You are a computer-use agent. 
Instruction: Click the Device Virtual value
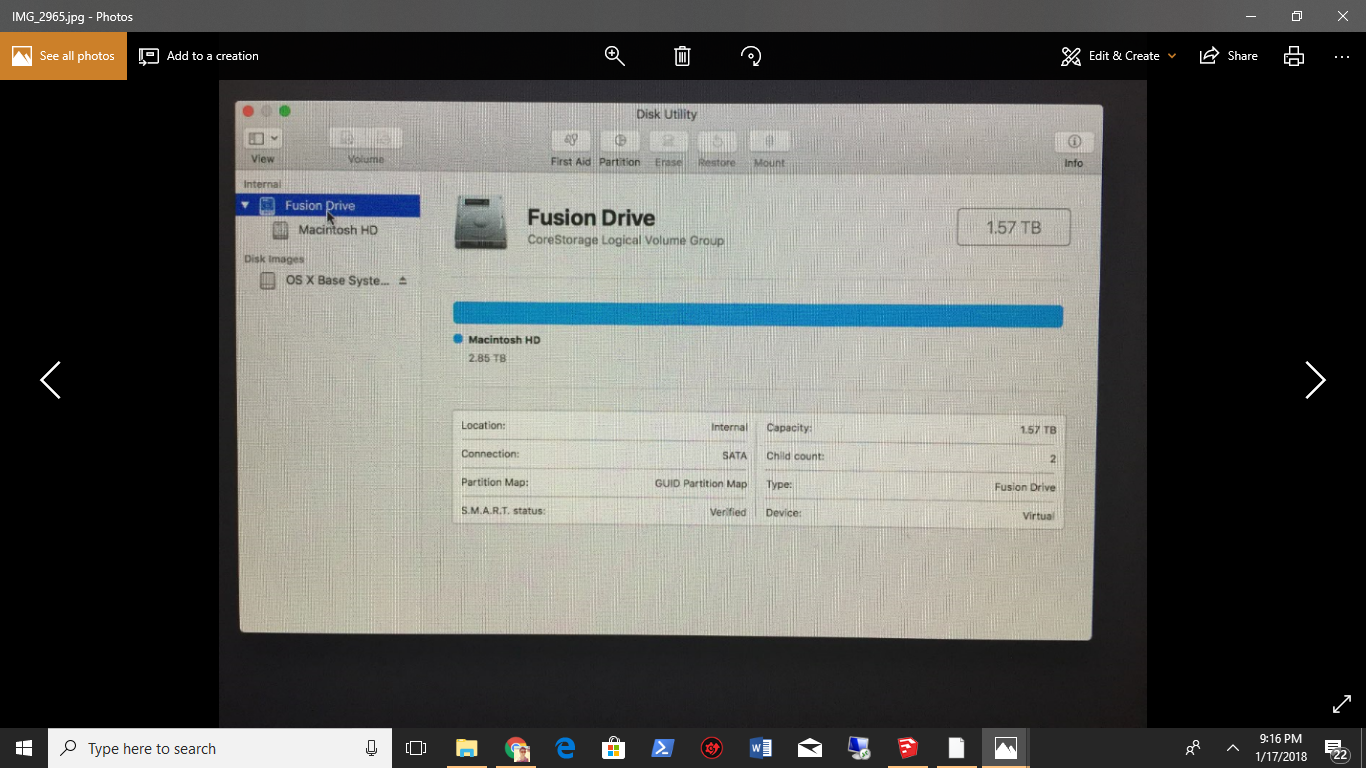pyautogui.click(x=1039, y=516)
